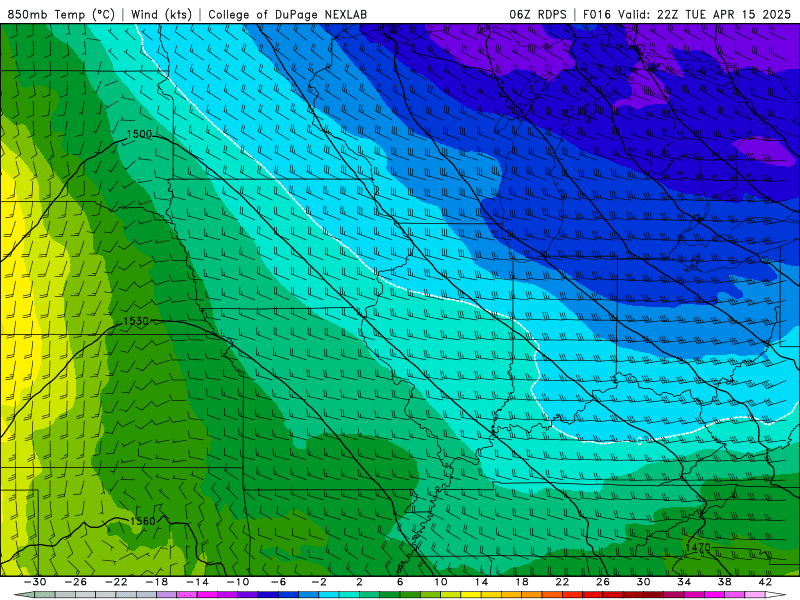Click the 22 color scale tick label

pyautogui.click(x=562, y=582)
